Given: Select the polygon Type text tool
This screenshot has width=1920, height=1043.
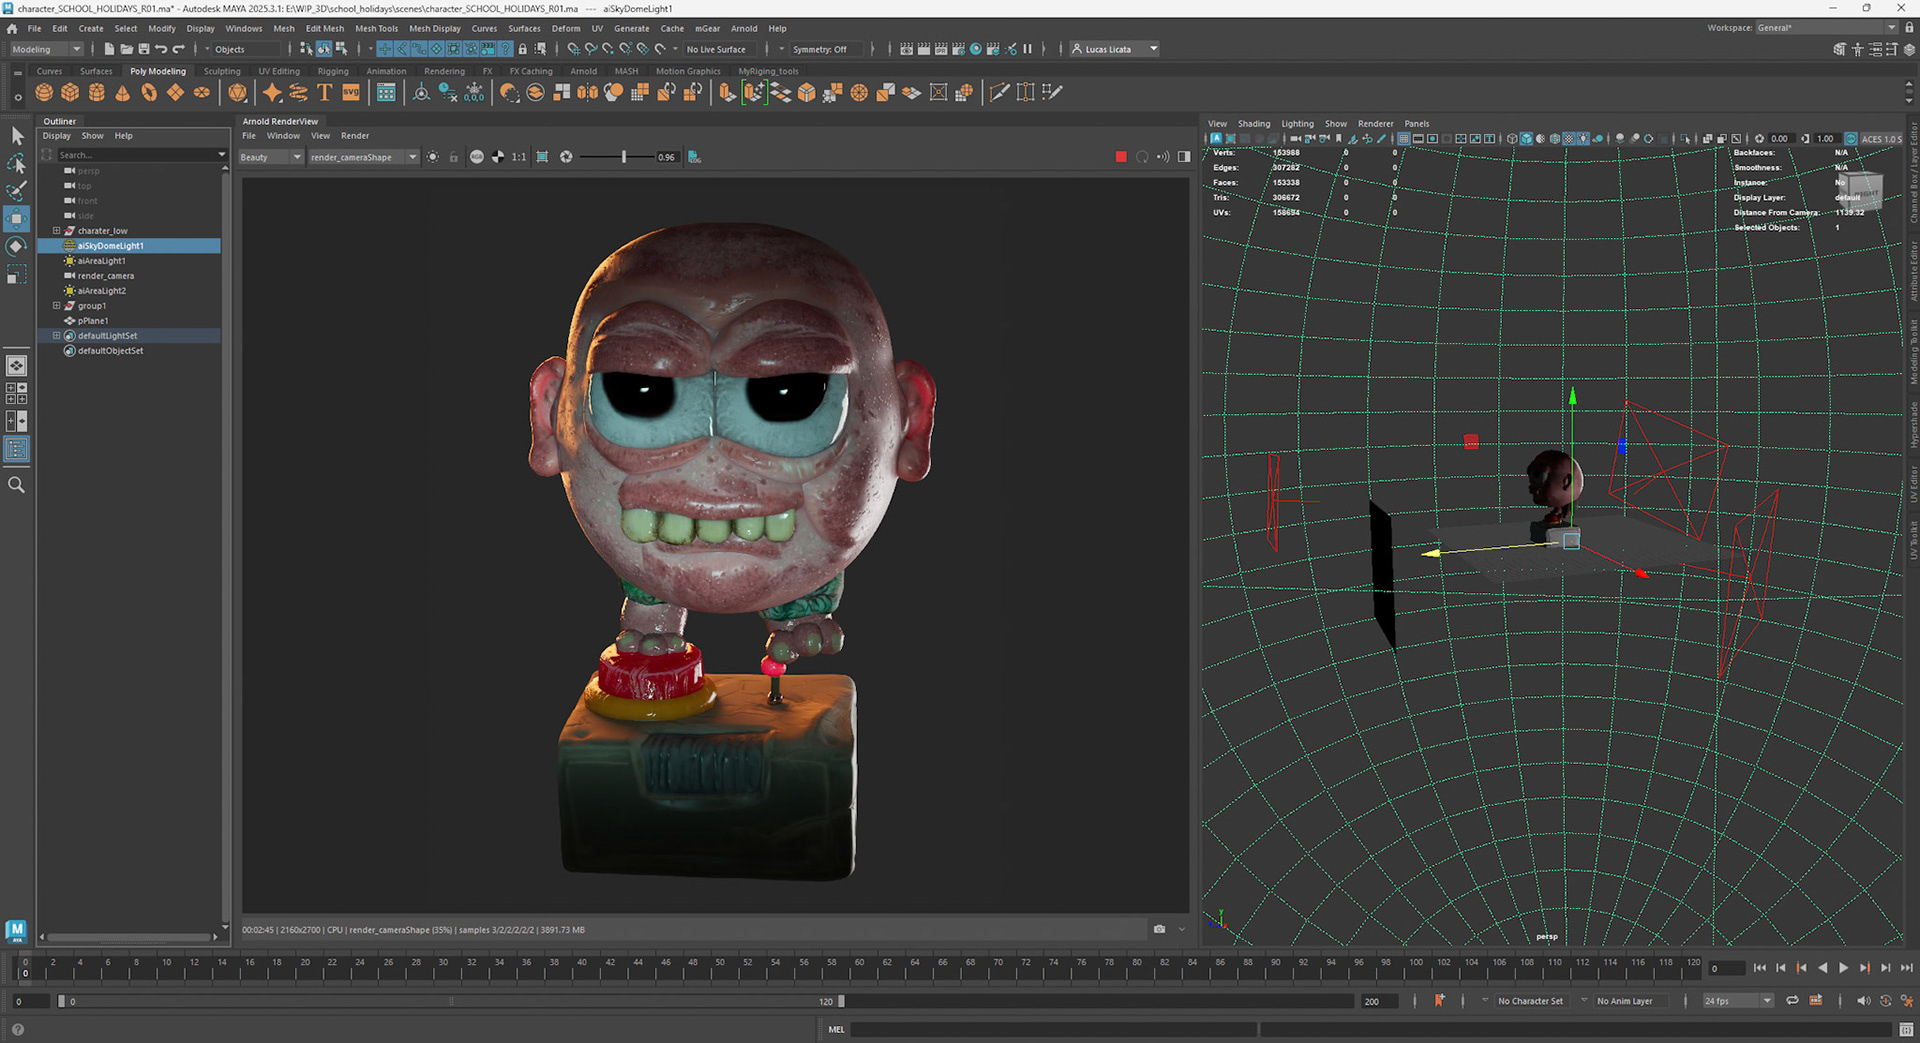Looking at the screenshot, I should pyautogui.click(x=324, y=93).
